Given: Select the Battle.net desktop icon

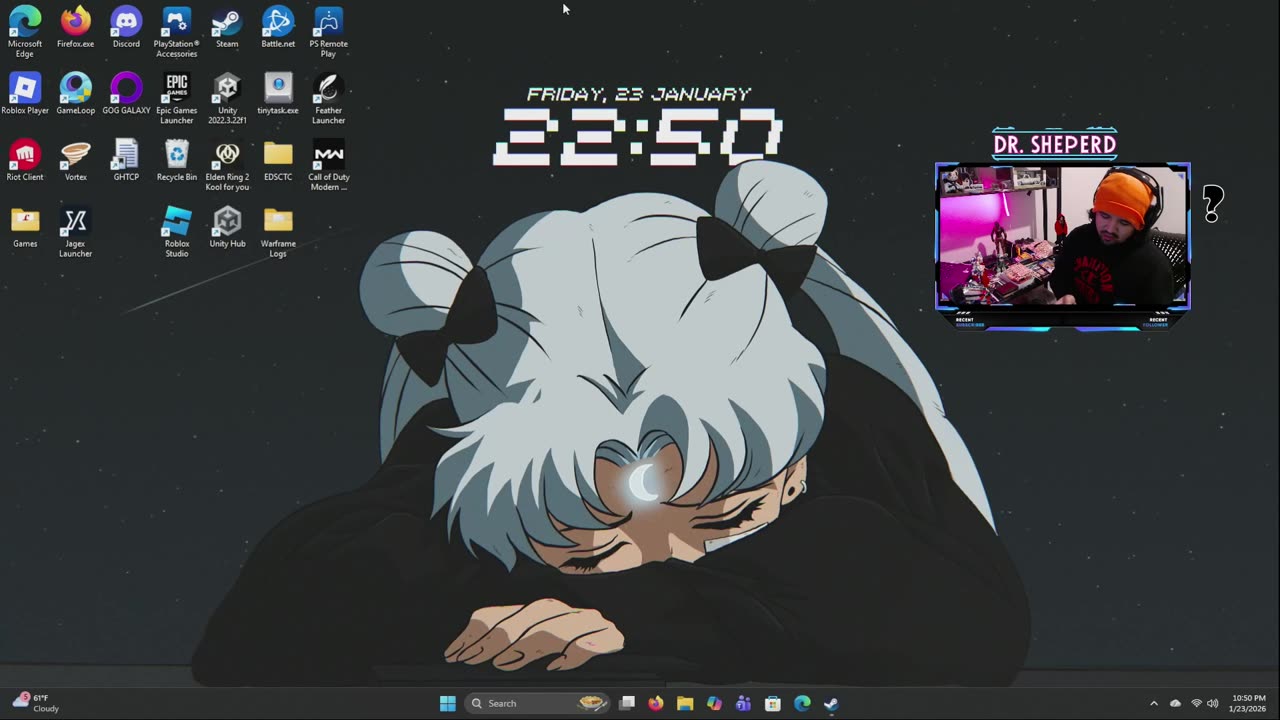Looking at the screenshot, I should pyautogui.click(x=278, y=27).
